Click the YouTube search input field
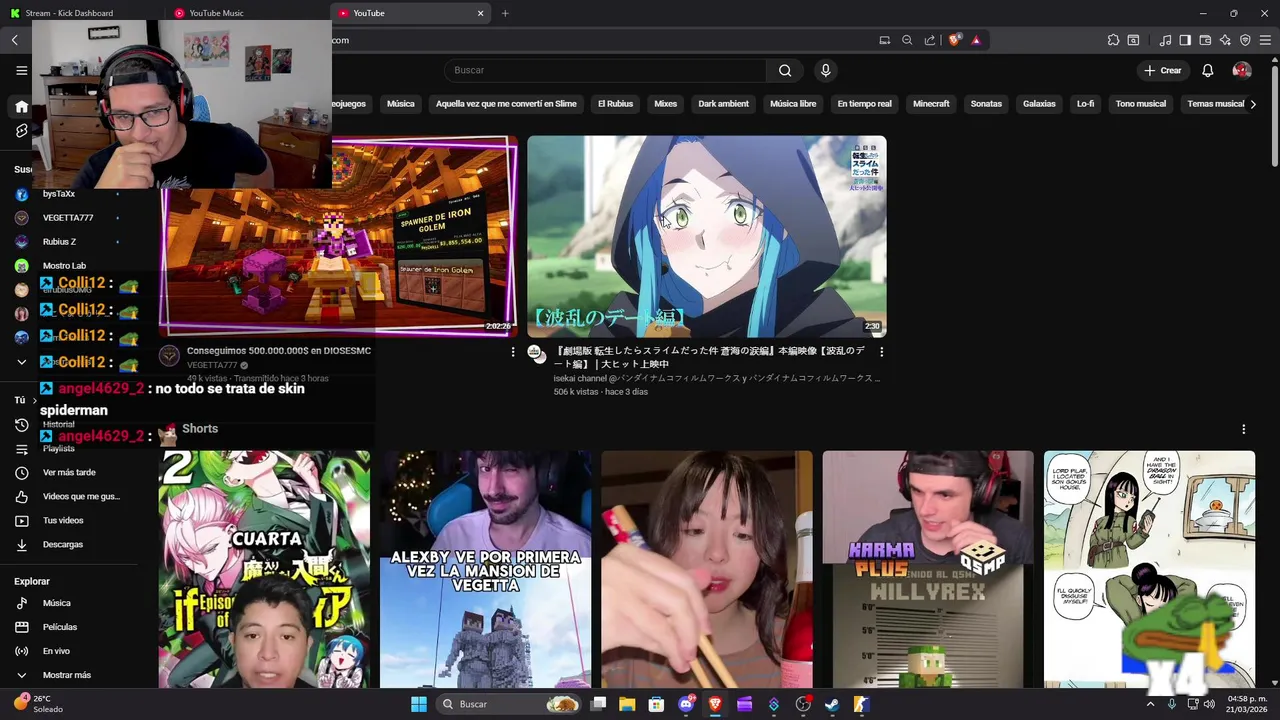1280x720 pixels. (x=605, y=70)
